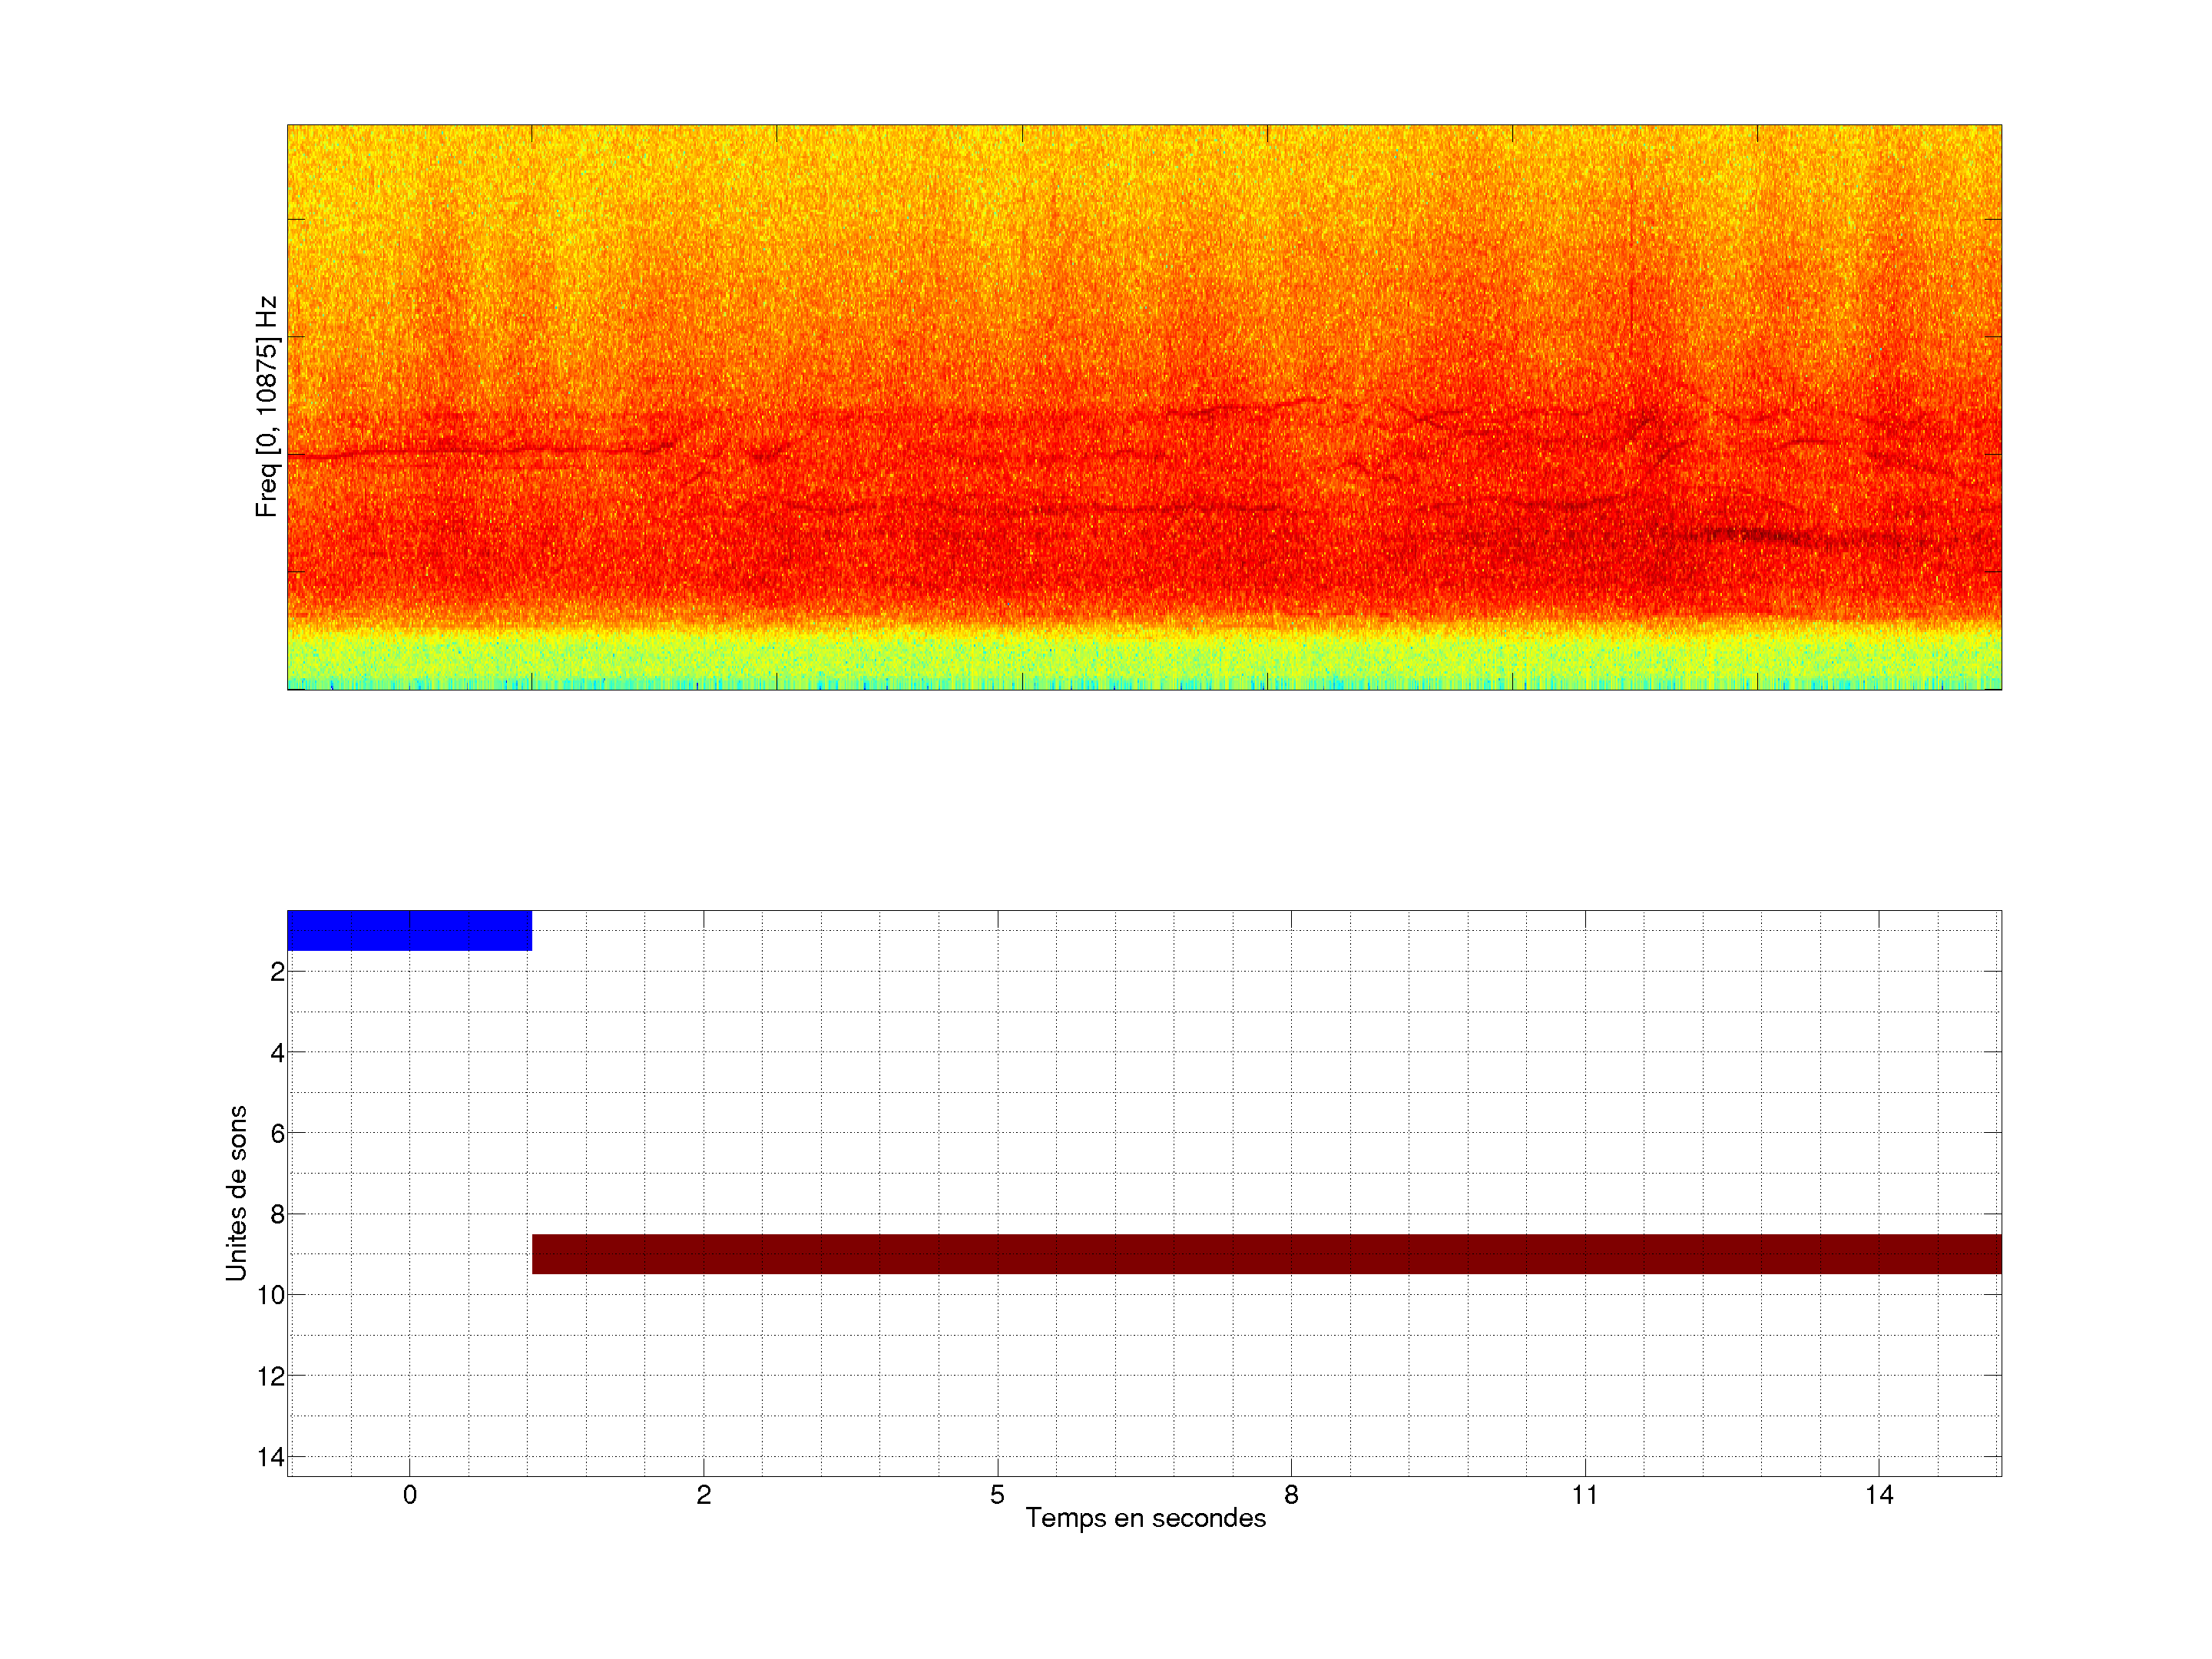Click the 'Temps en secondes' axis label
The height and width of the screenshot is (1659, 2212).
pyautogui.click(x=1145, y=1518)
